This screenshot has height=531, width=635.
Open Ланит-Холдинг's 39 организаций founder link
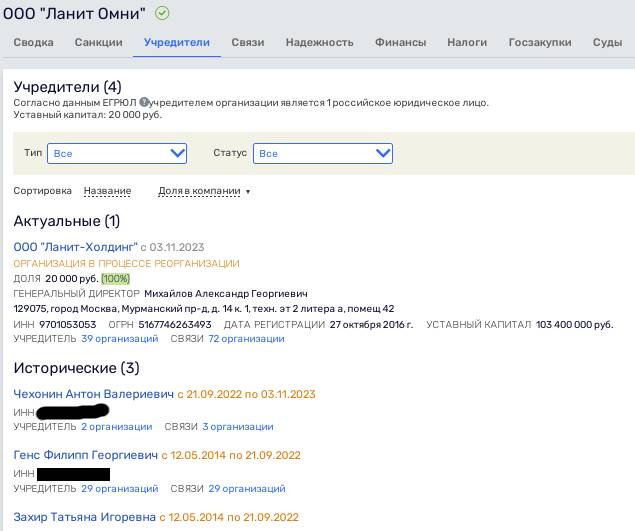coord(120,339)
